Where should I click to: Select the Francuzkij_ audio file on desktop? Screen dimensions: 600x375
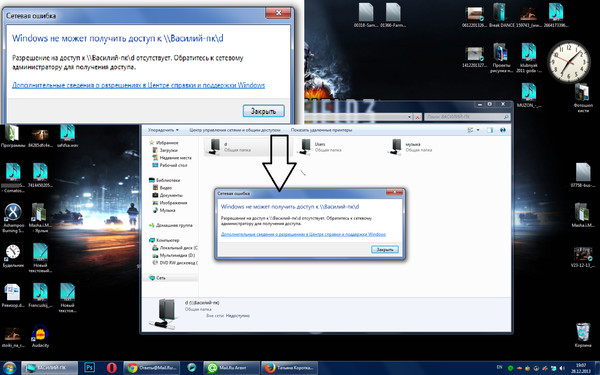click(40, 295)
